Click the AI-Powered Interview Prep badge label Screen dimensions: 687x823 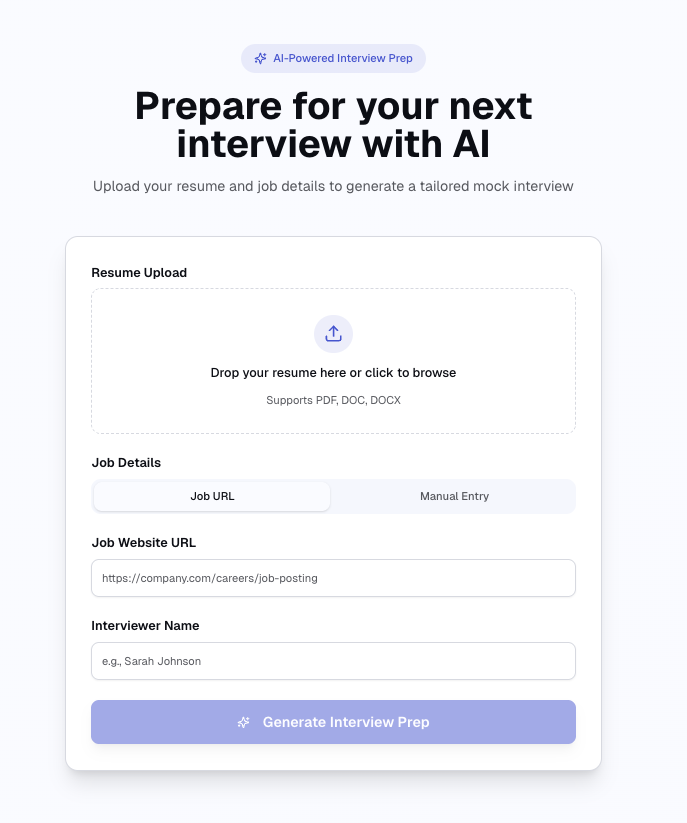click(x=343, y=59)
